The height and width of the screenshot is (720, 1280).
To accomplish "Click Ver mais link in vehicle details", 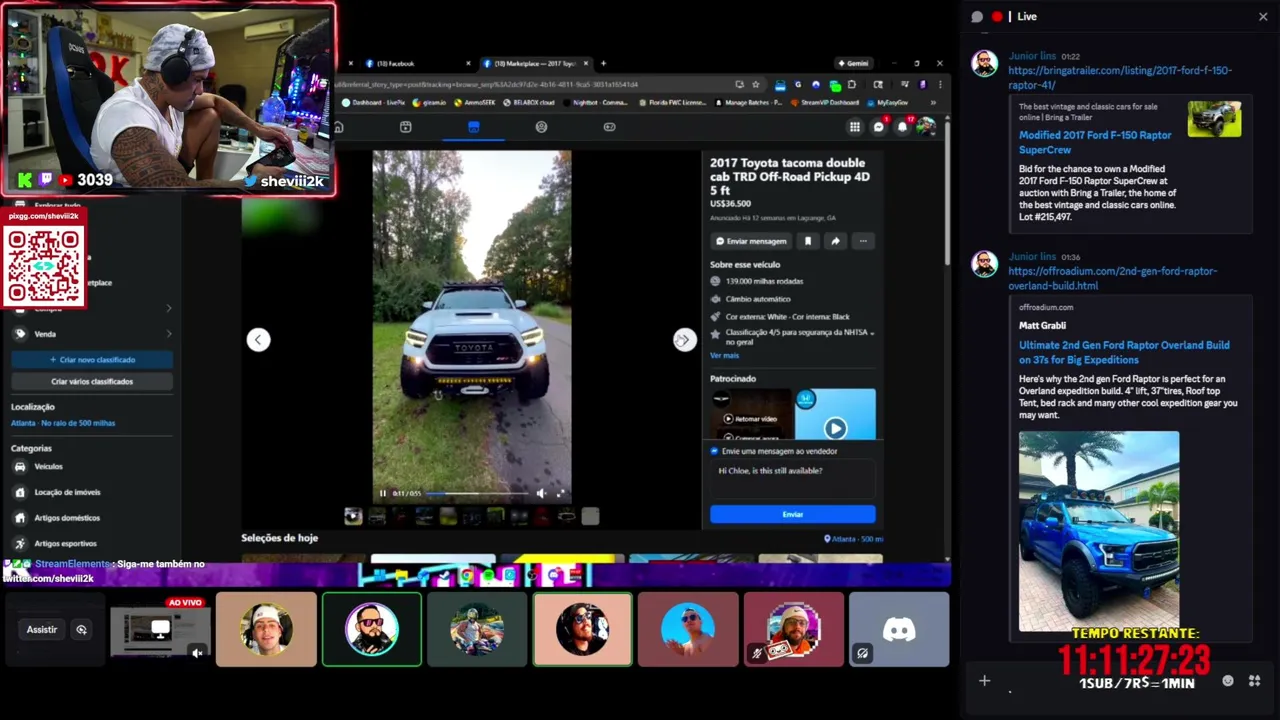I will coord(724,355).
